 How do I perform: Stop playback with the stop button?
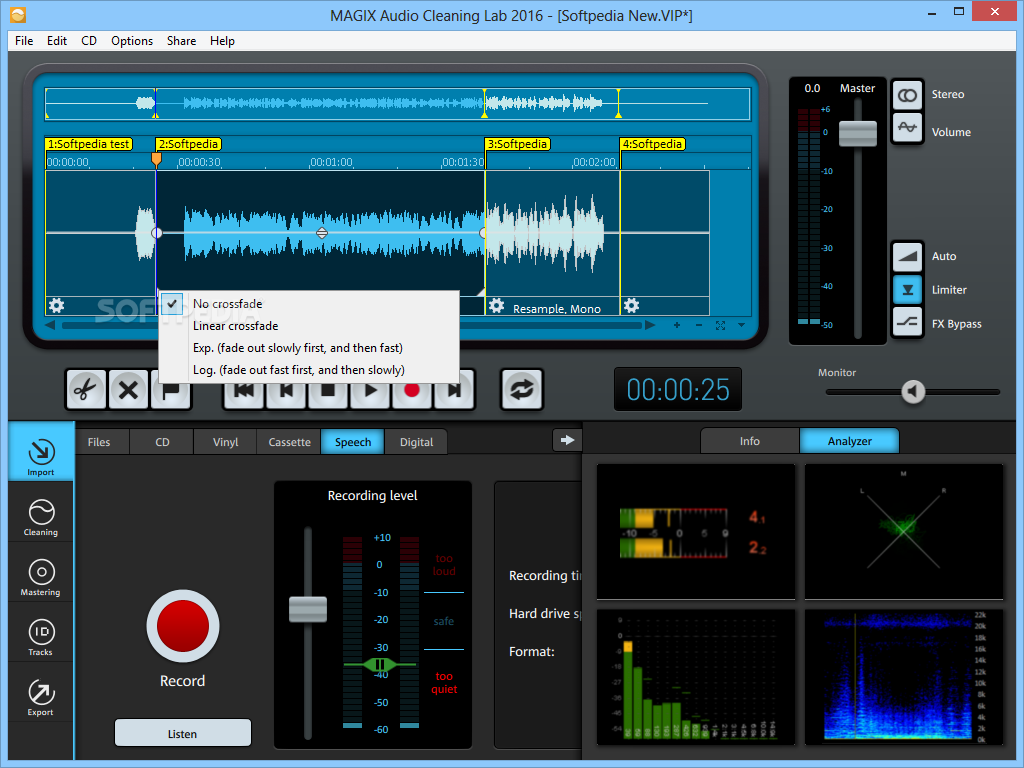click(328, 391)
